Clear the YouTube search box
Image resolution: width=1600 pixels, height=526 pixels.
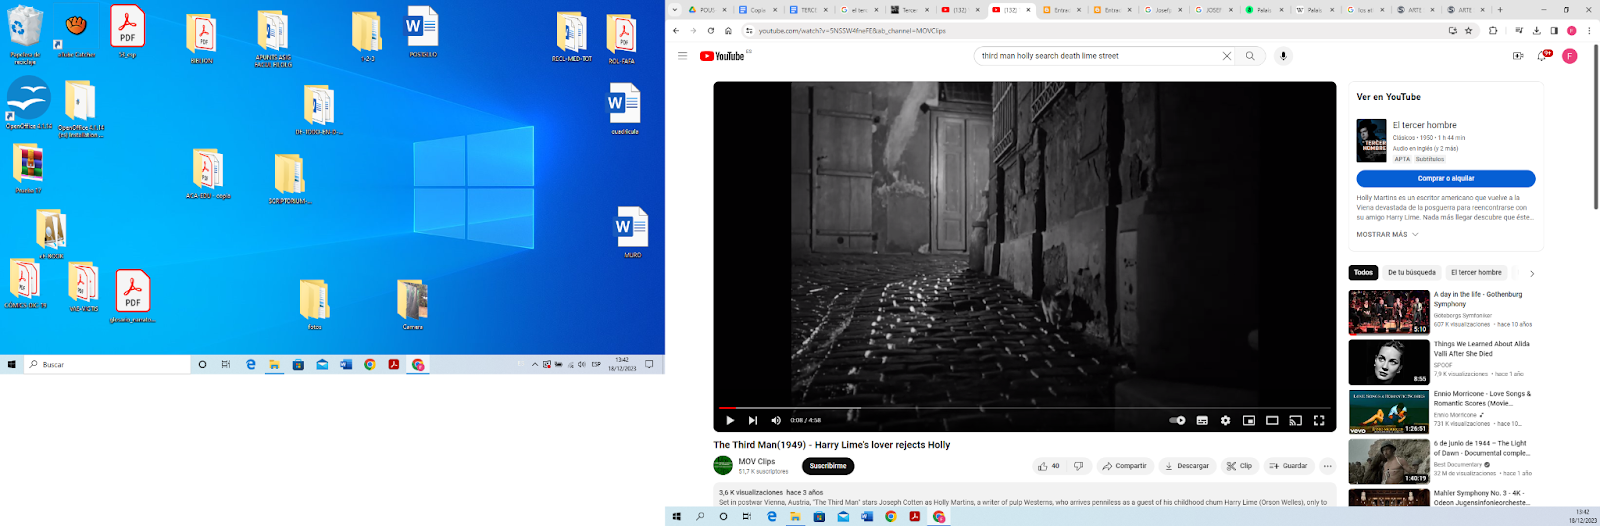(1227, 56)
